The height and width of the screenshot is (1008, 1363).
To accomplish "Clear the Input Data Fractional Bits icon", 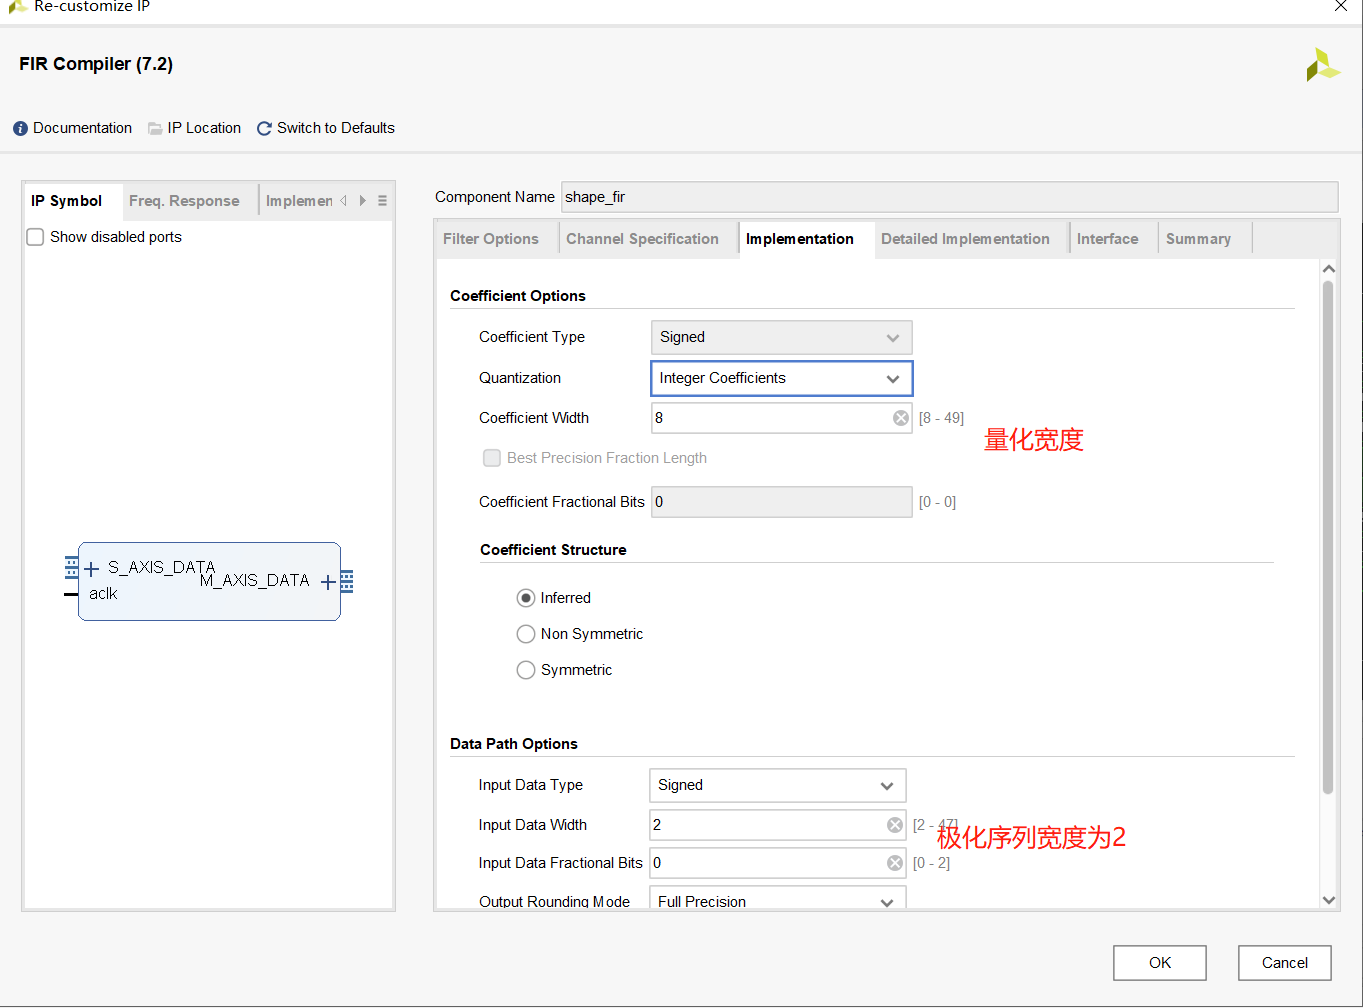I will coord(895,863).
